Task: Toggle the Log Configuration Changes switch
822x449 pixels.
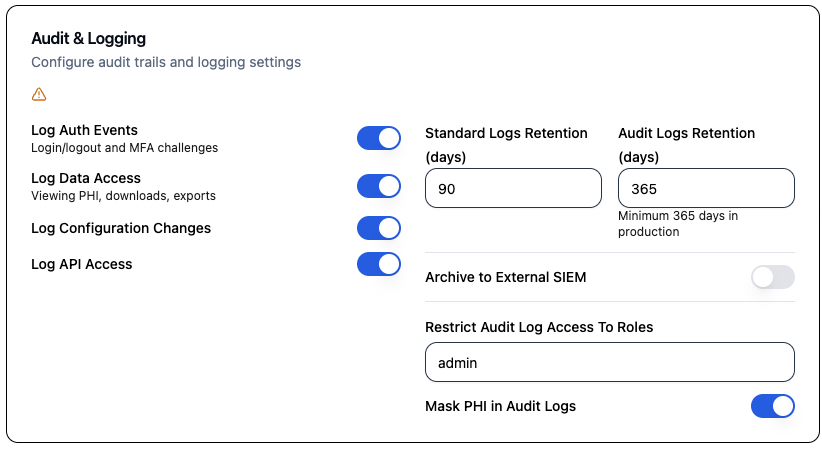Action: click(378, 228)
